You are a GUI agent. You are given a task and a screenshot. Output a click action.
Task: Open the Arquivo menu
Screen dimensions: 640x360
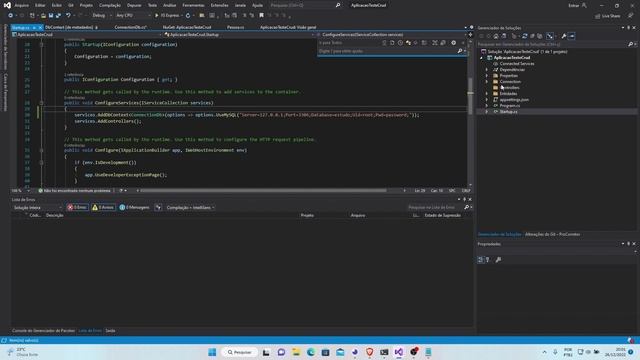point(22,5)
